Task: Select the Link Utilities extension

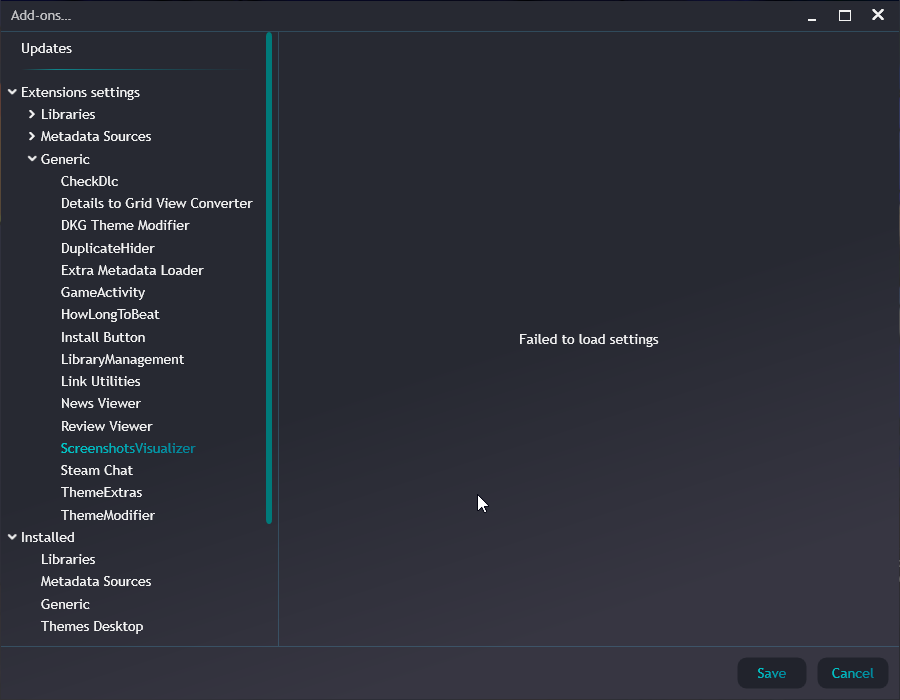Action: coord(100,381)
